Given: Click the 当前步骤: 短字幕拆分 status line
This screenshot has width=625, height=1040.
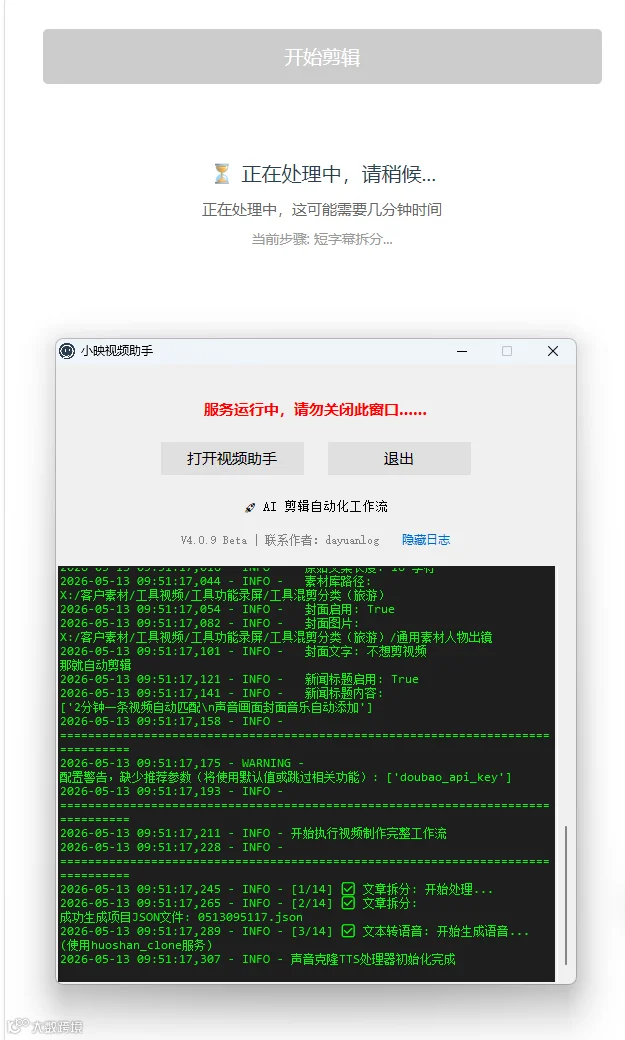Looking at the screenshot, I should (x=322, y=239).
